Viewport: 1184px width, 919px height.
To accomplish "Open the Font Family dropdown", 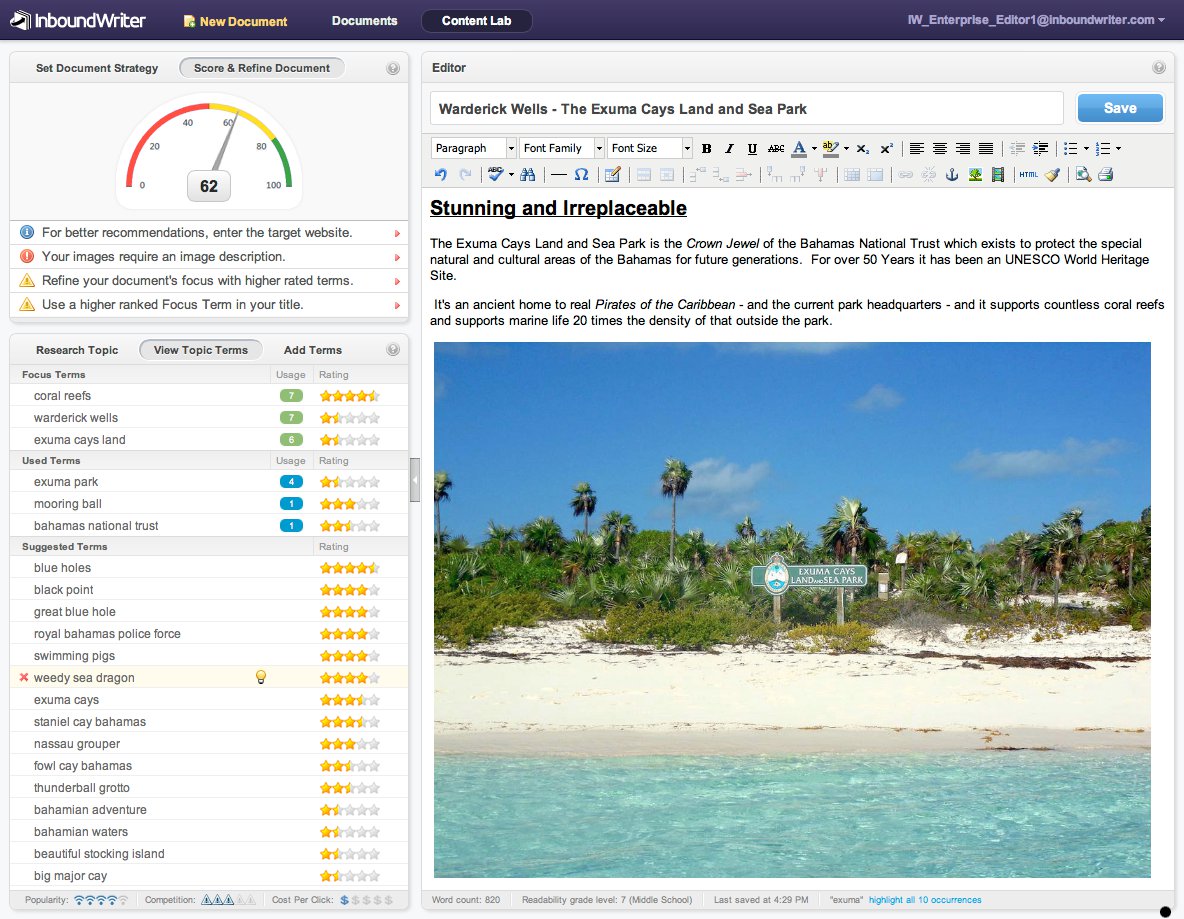I will [561, 148].
